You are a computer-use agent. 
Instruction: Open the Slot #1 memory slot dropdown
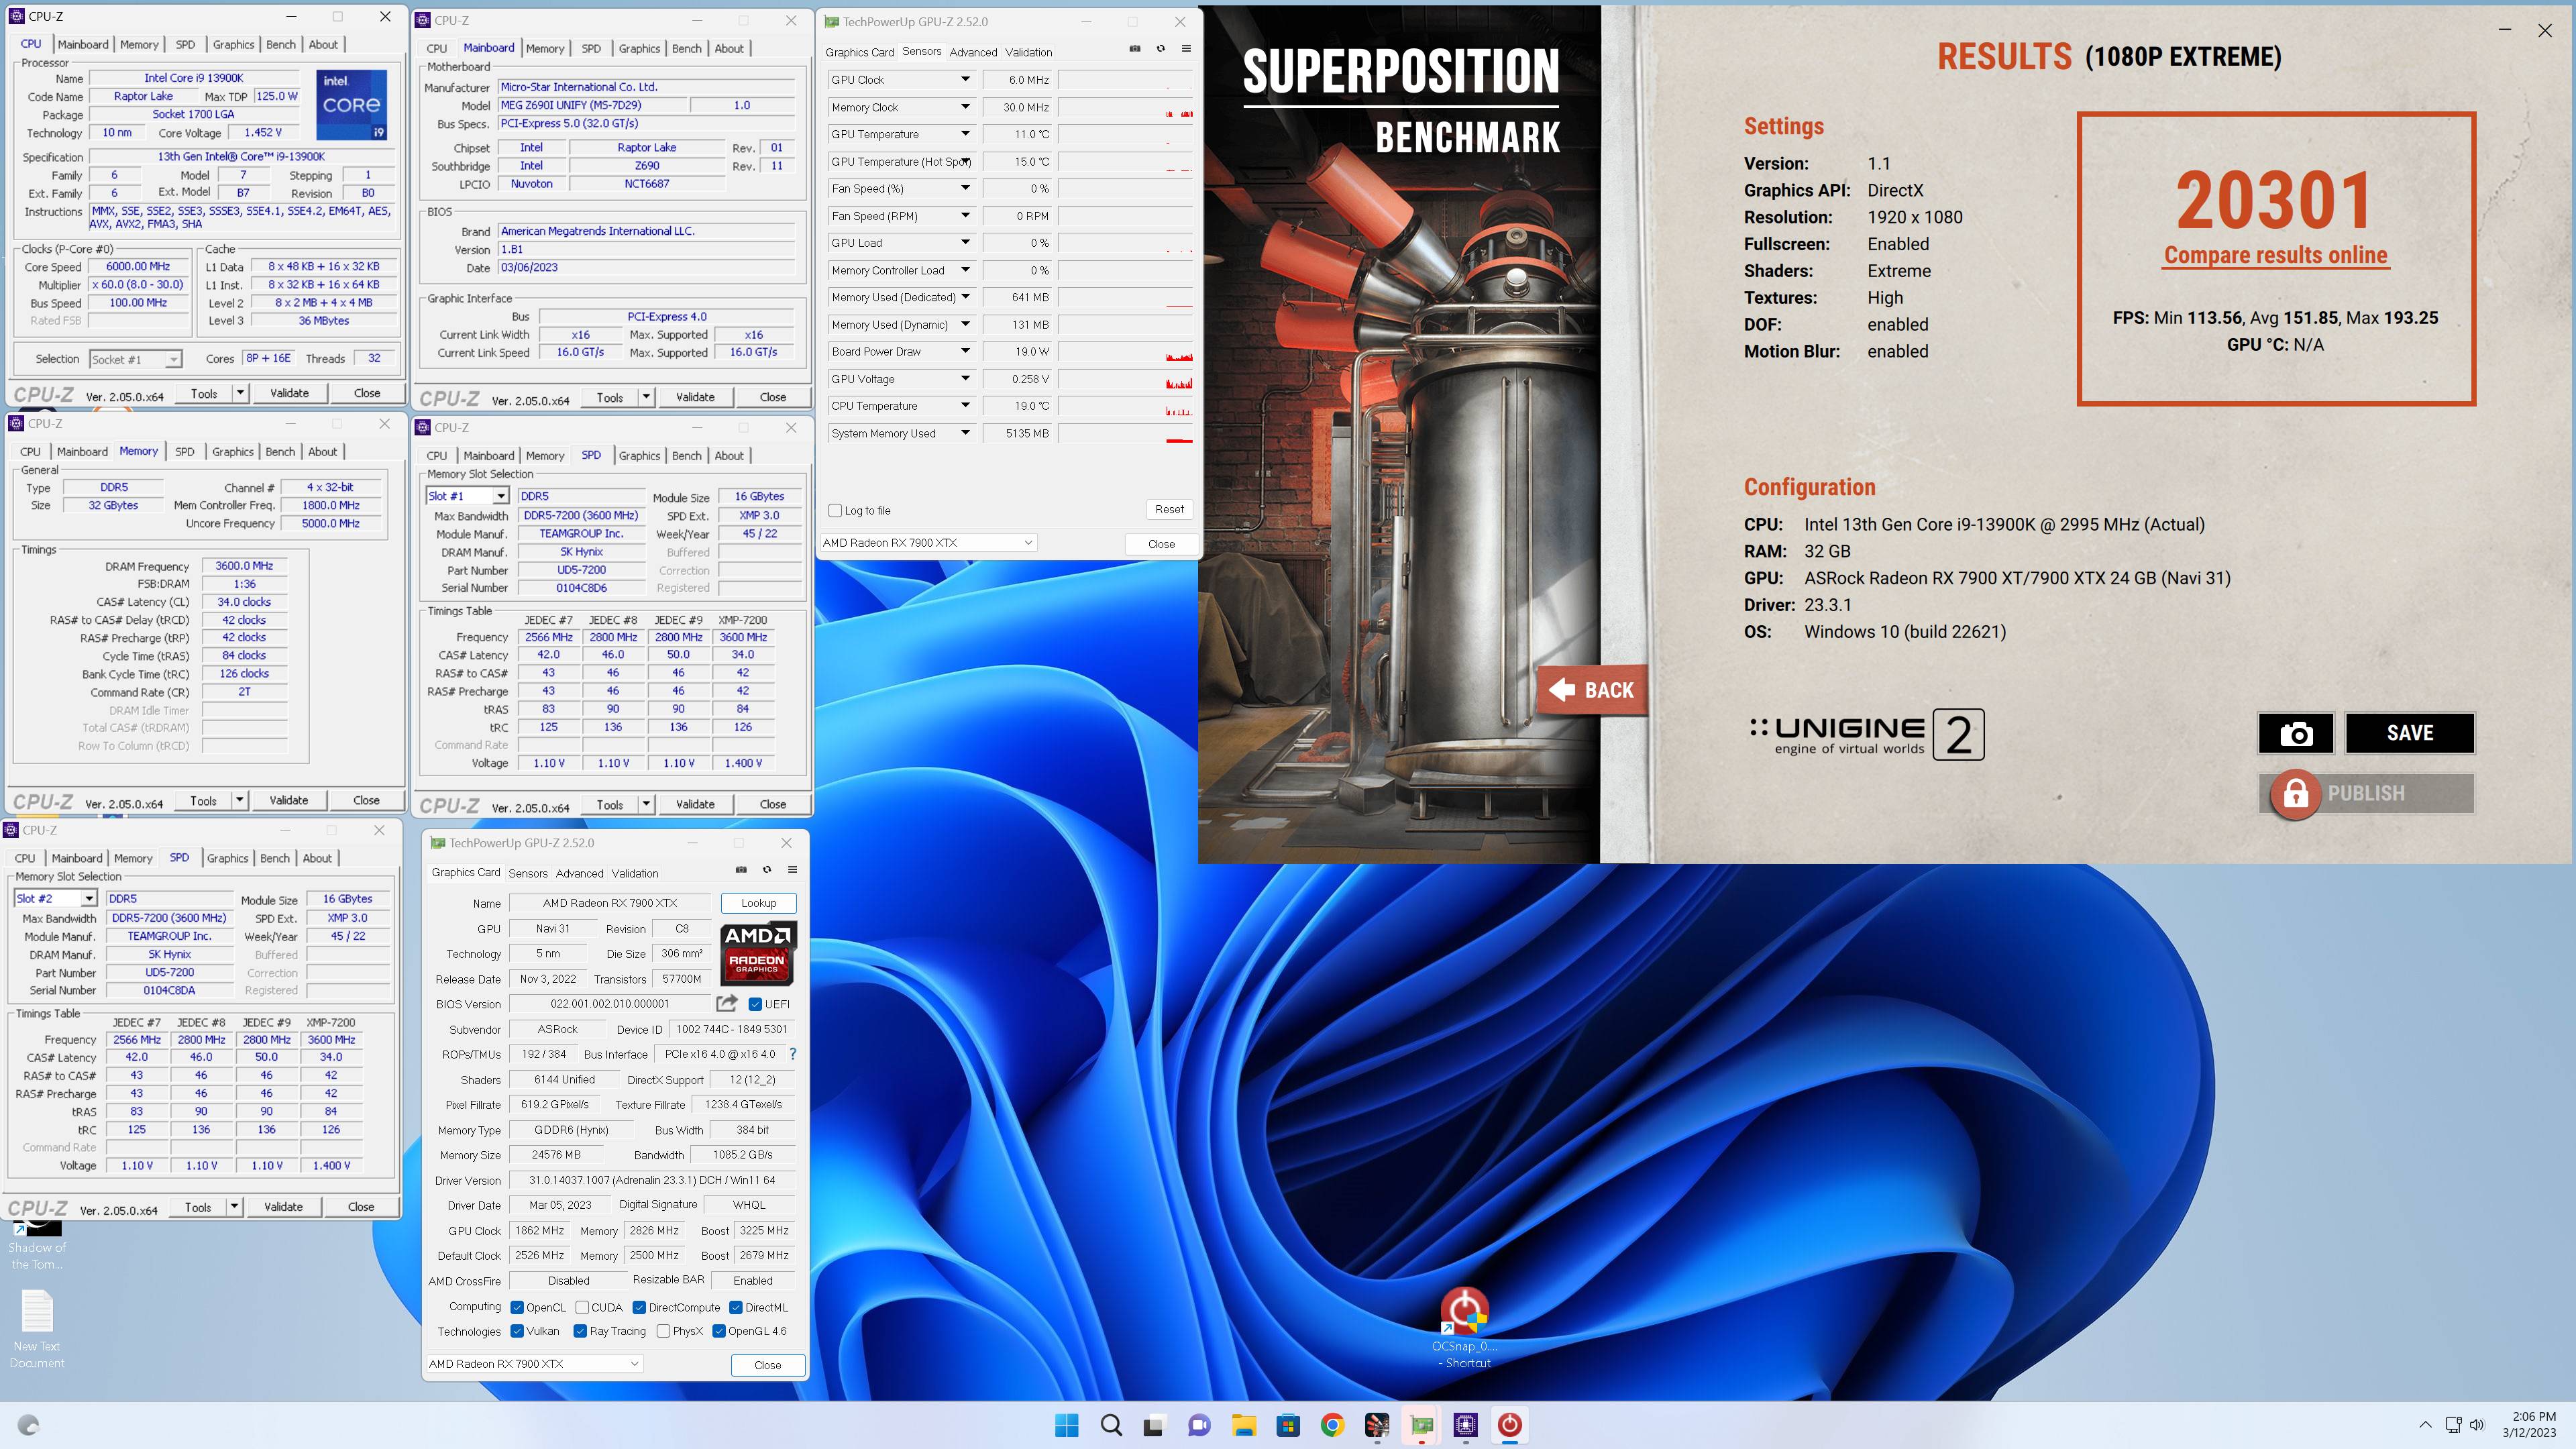(500, 496)
